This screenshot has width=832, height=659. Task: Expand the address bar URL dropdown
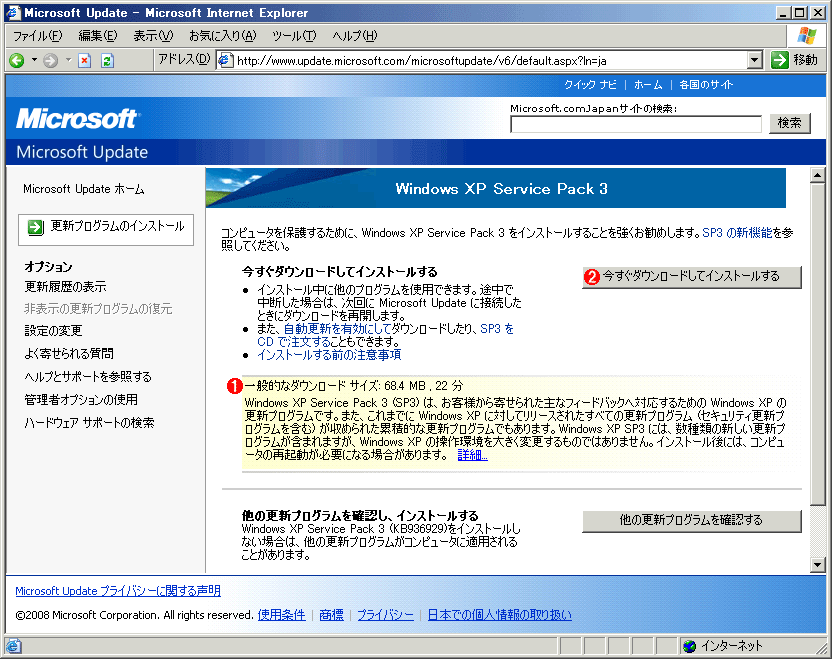tap(755, 60)
